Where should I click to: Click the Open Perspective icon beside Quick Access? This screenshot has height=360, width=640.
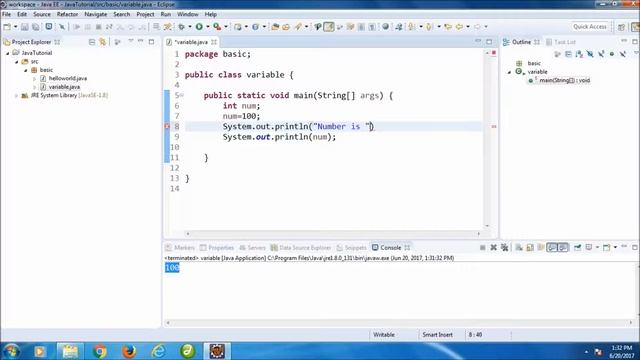pos(621,27)
